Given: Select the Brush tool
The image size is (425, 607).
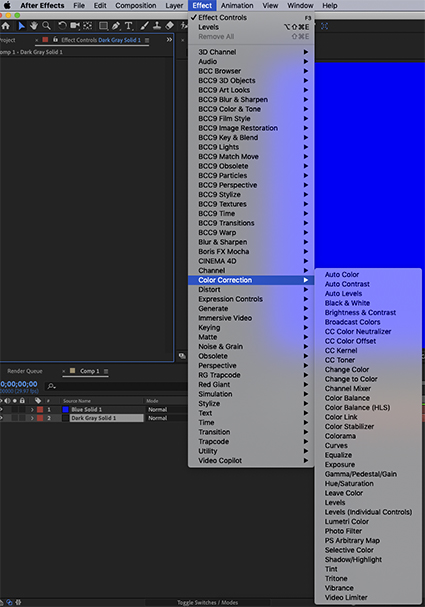Looking at the screenshot, I should coord(144,26).
